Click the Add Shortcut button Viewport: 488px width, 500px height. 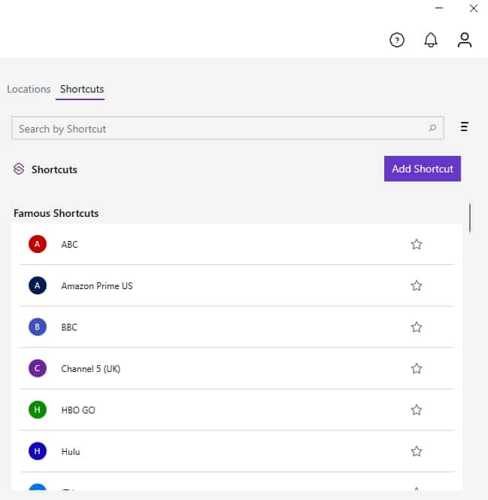click(x=422, y=169)
